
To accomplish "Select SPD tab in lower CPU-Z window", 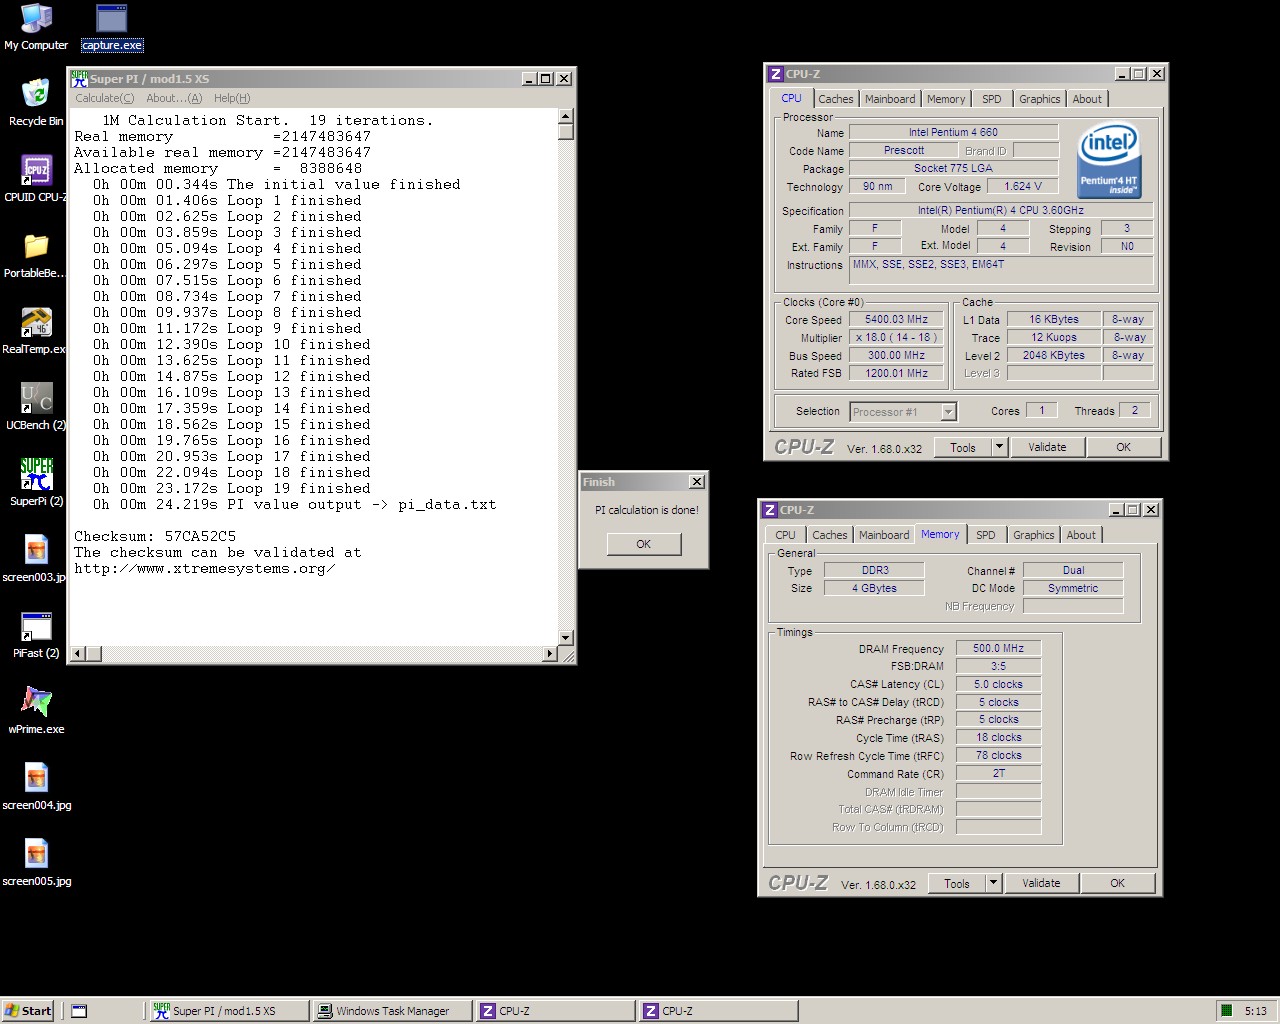I will click(x=985, y=535).
